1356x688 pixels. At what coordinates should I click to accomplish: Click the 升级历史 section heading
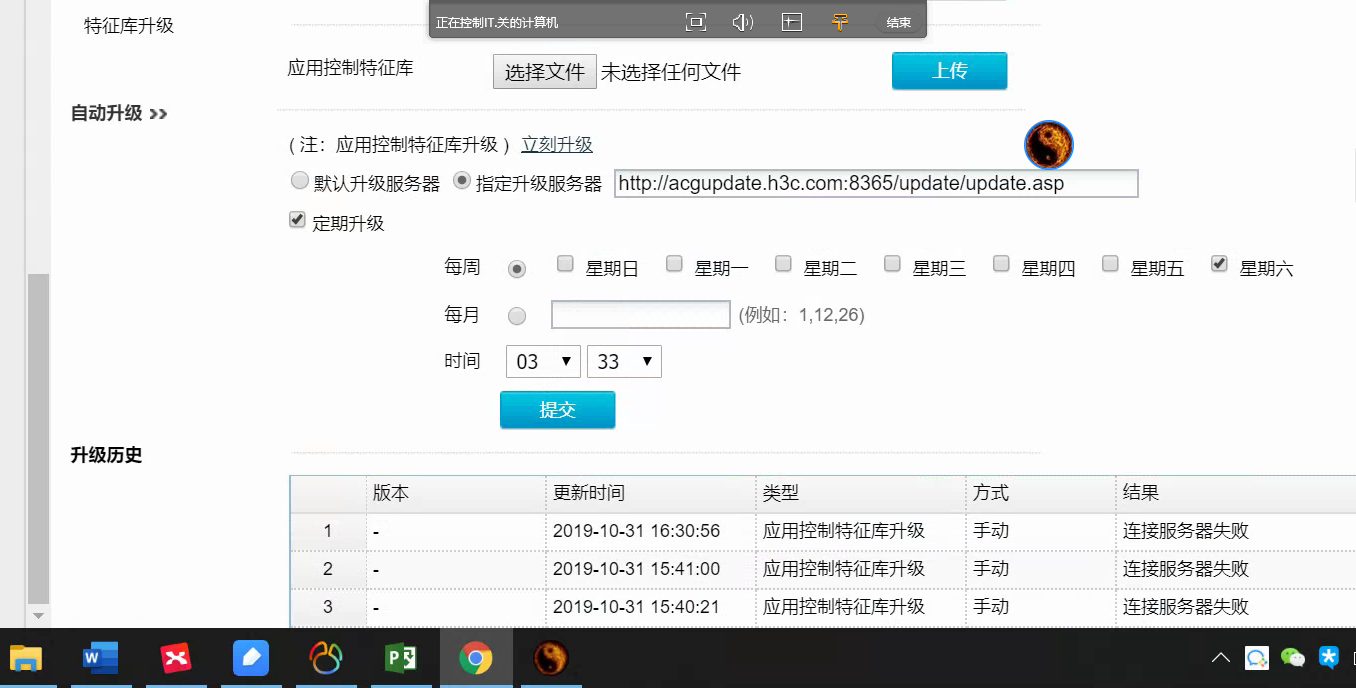click(106, 455)
